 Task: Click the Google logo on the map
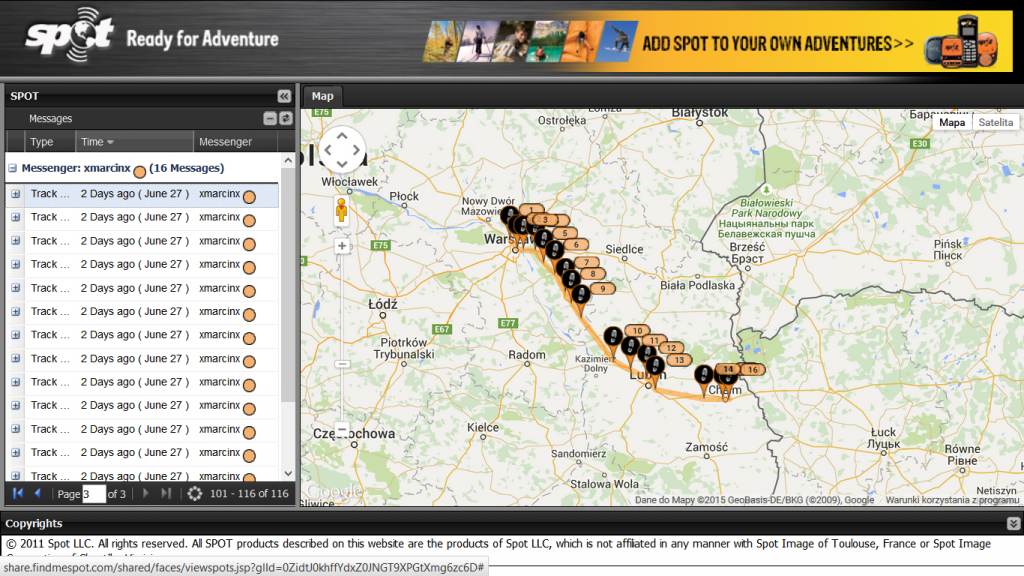[x=334, y=490]
